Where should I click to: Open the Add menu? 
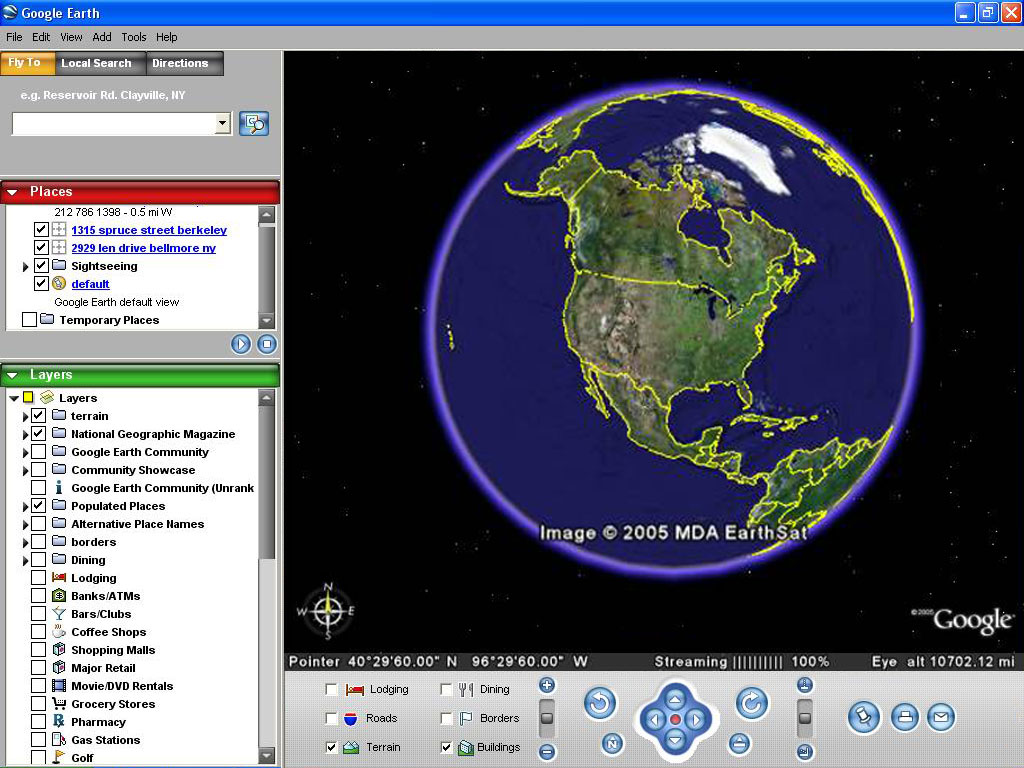[102, 37]
